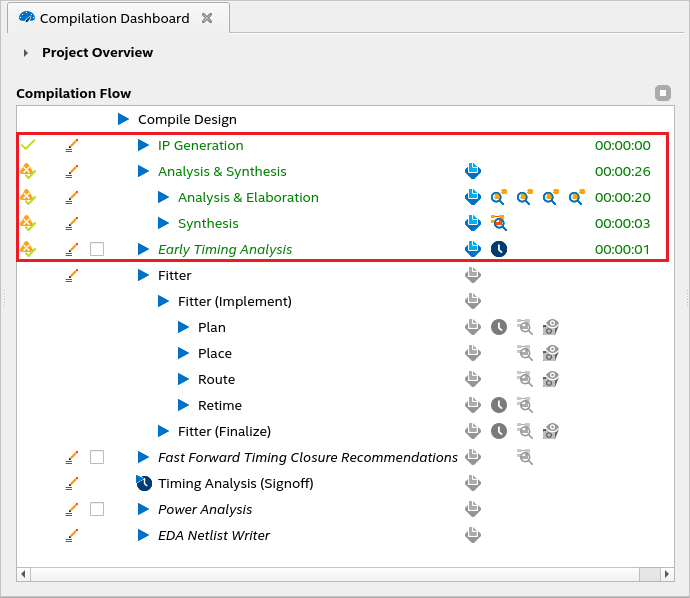The height and width of the screenshot is (598, 690).
Task: Toggle Fast Forward Timing Closure Recommendations checkbox
Action: [97, 457]
